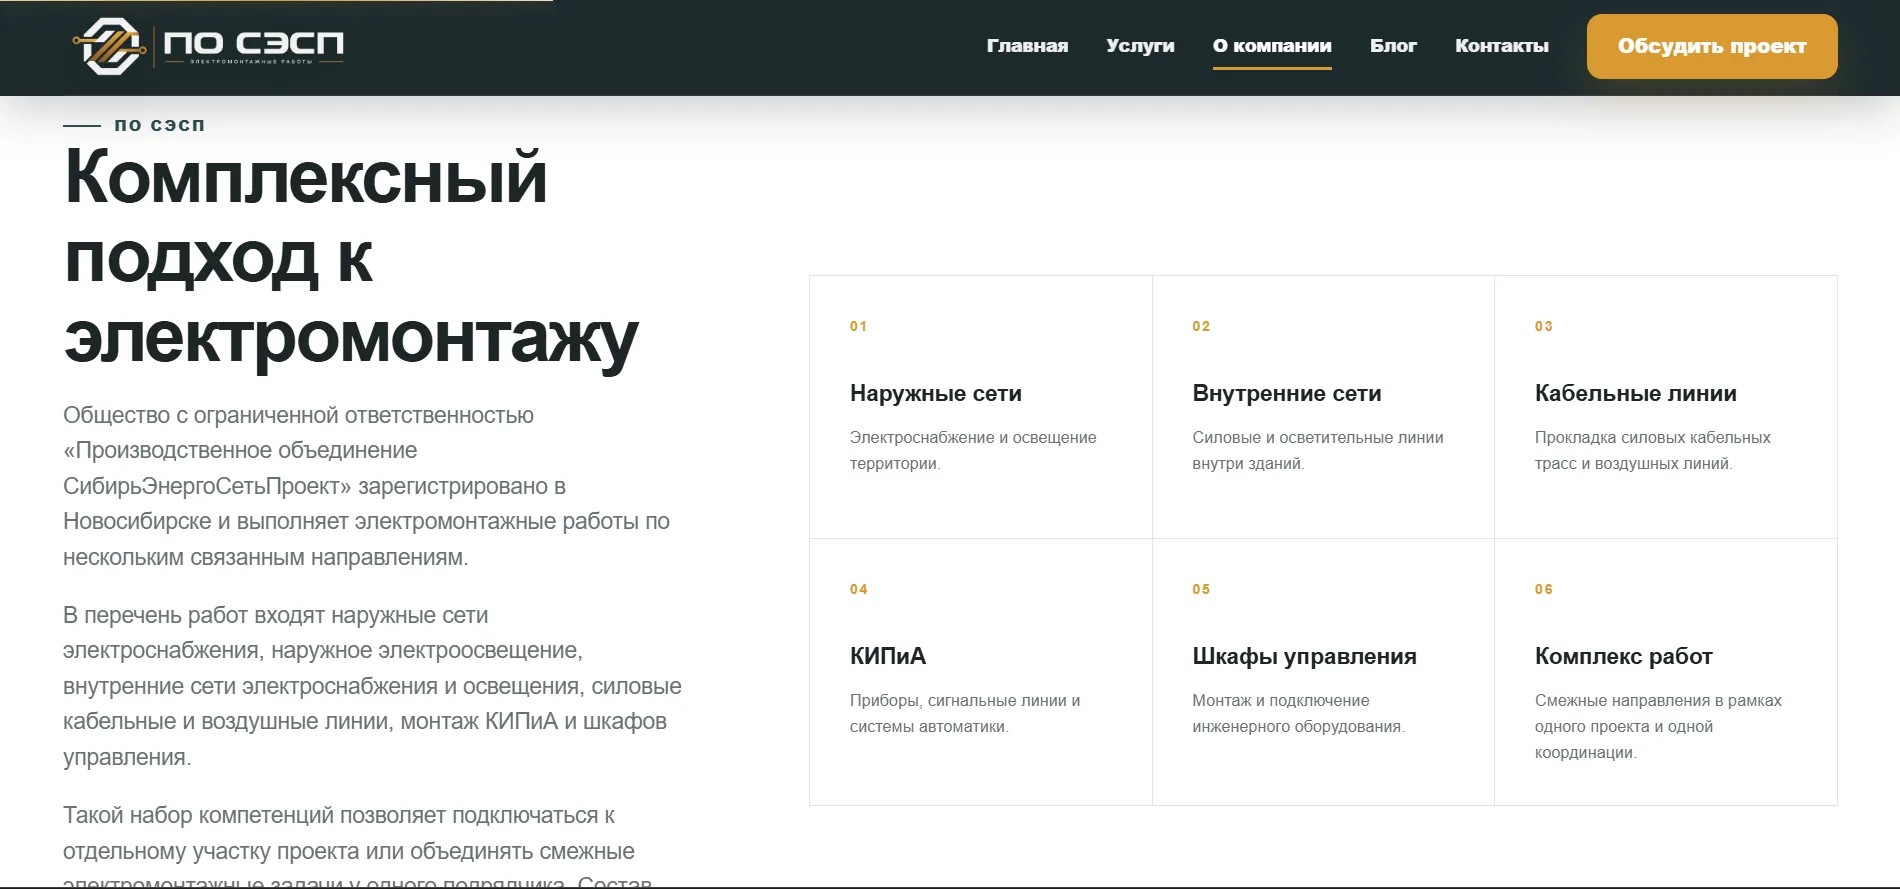This screenshot has height=889, width=1900.
Task: Click text 'Монтаж и подключение инженерного оборудования.'
Action: (1299, 713)
